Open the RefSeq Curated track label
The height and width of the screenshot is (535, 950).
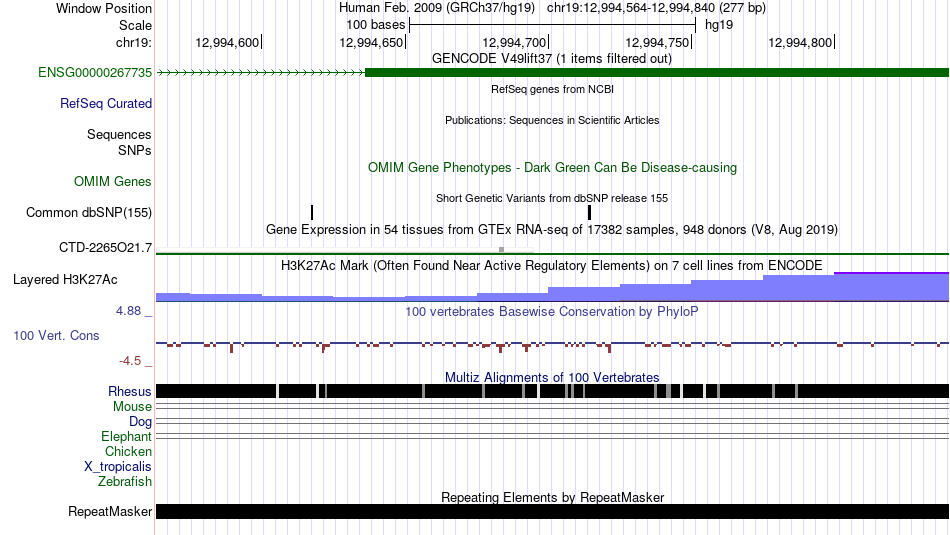point(106,104)
